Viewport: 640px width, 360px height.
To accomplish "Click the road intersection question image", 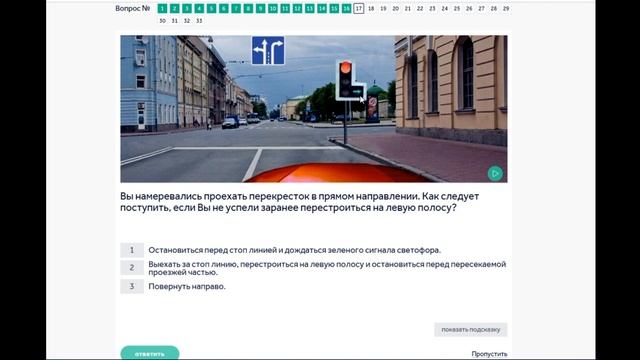I will (313, 109).
